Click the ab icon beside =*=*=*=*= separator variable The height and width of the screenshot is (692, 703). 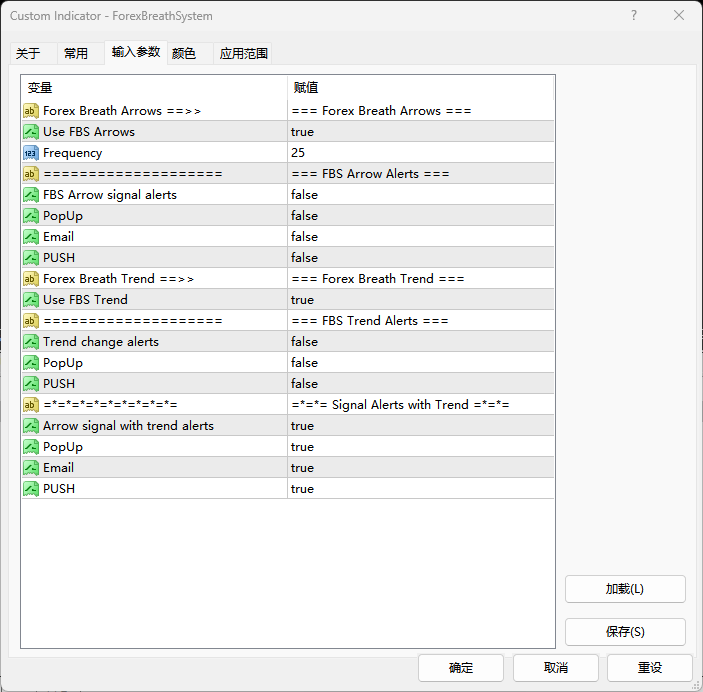click(30, 405)
